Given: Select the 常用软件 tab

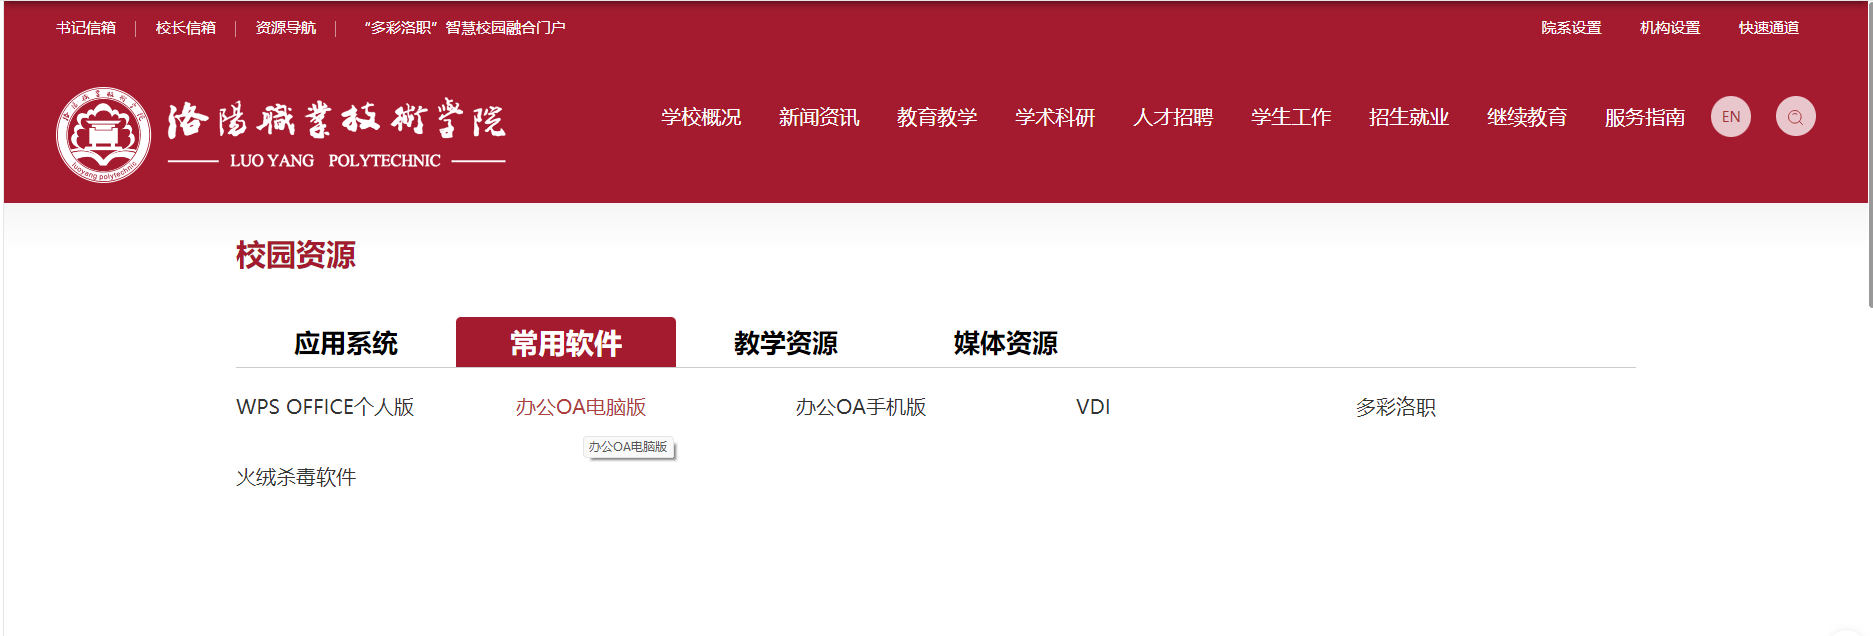Looking at the screenshot, I should (x=566, y=343).
